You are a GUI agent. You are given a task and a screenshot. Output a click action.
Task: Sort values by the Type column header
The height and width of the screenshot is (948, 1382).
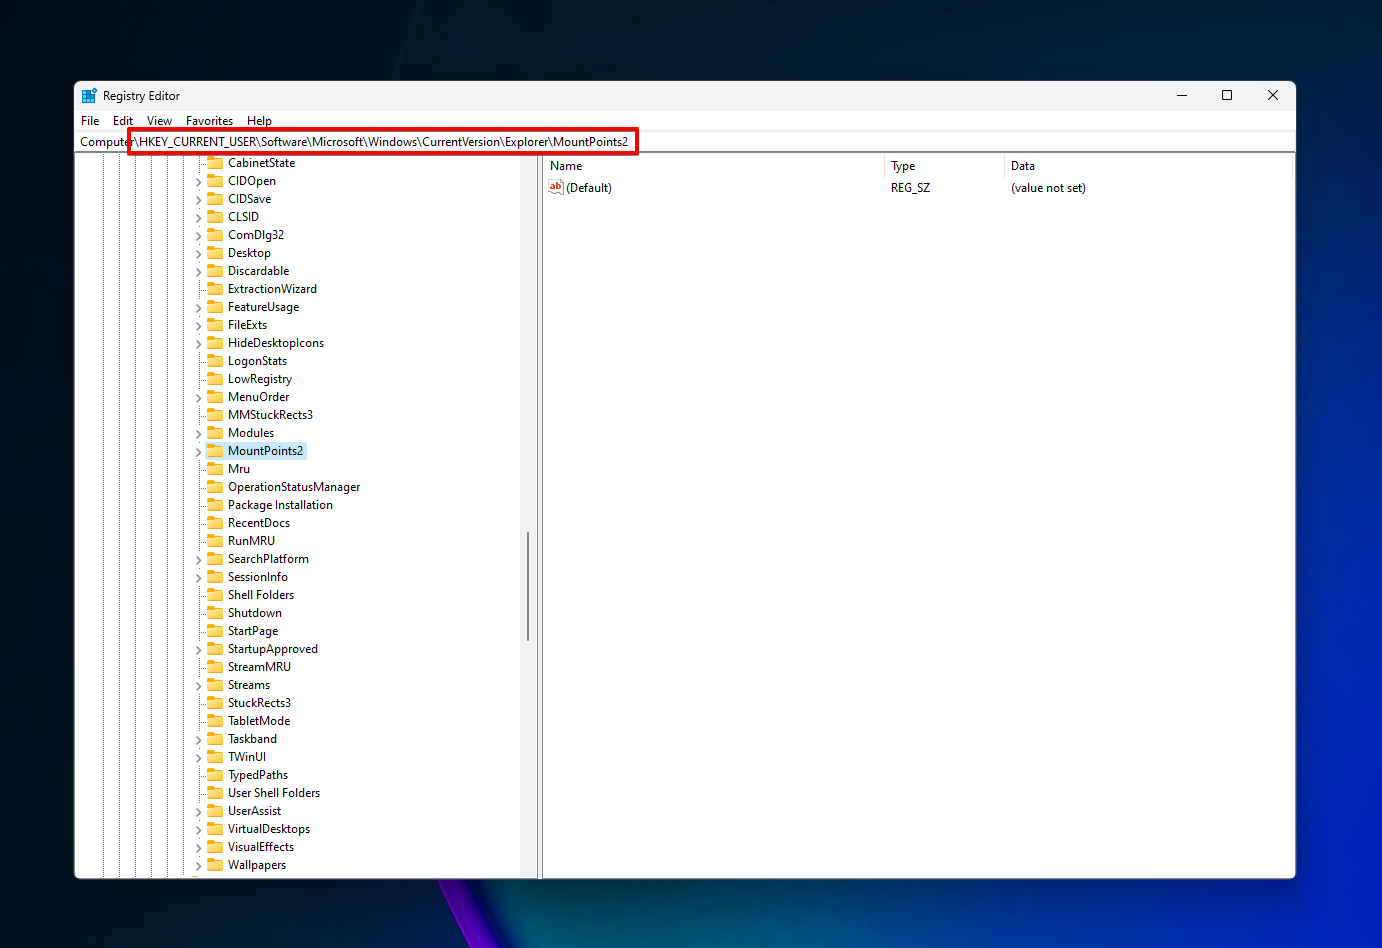944,166
